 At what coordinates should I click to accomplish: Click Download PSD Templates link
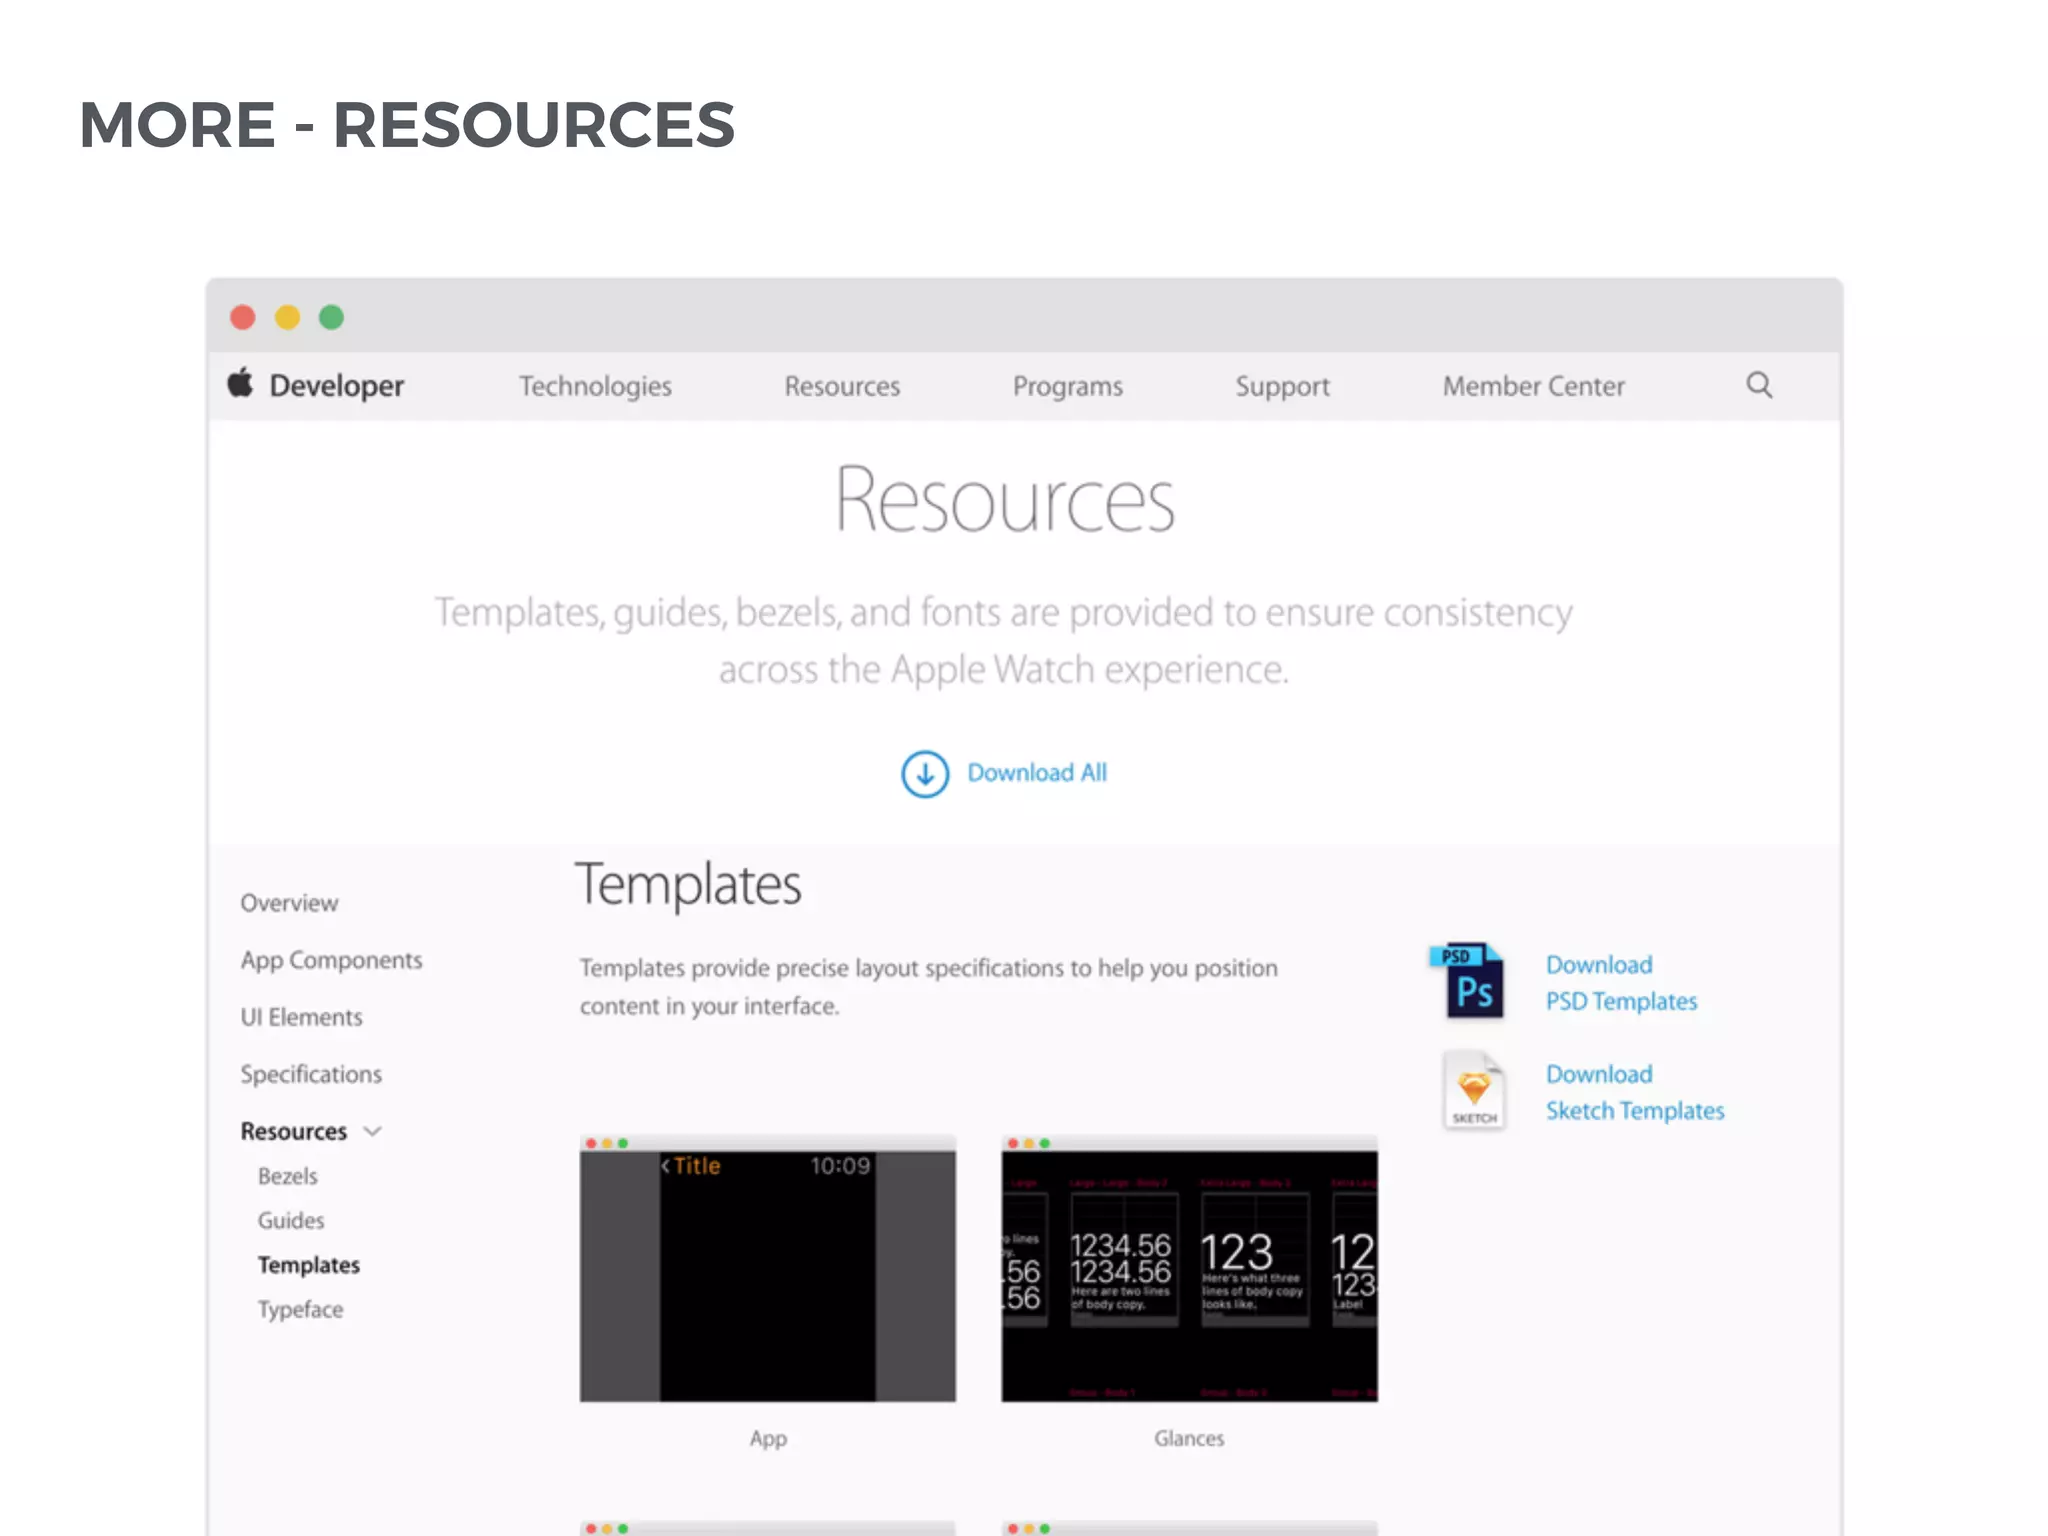coord(1621,983)
